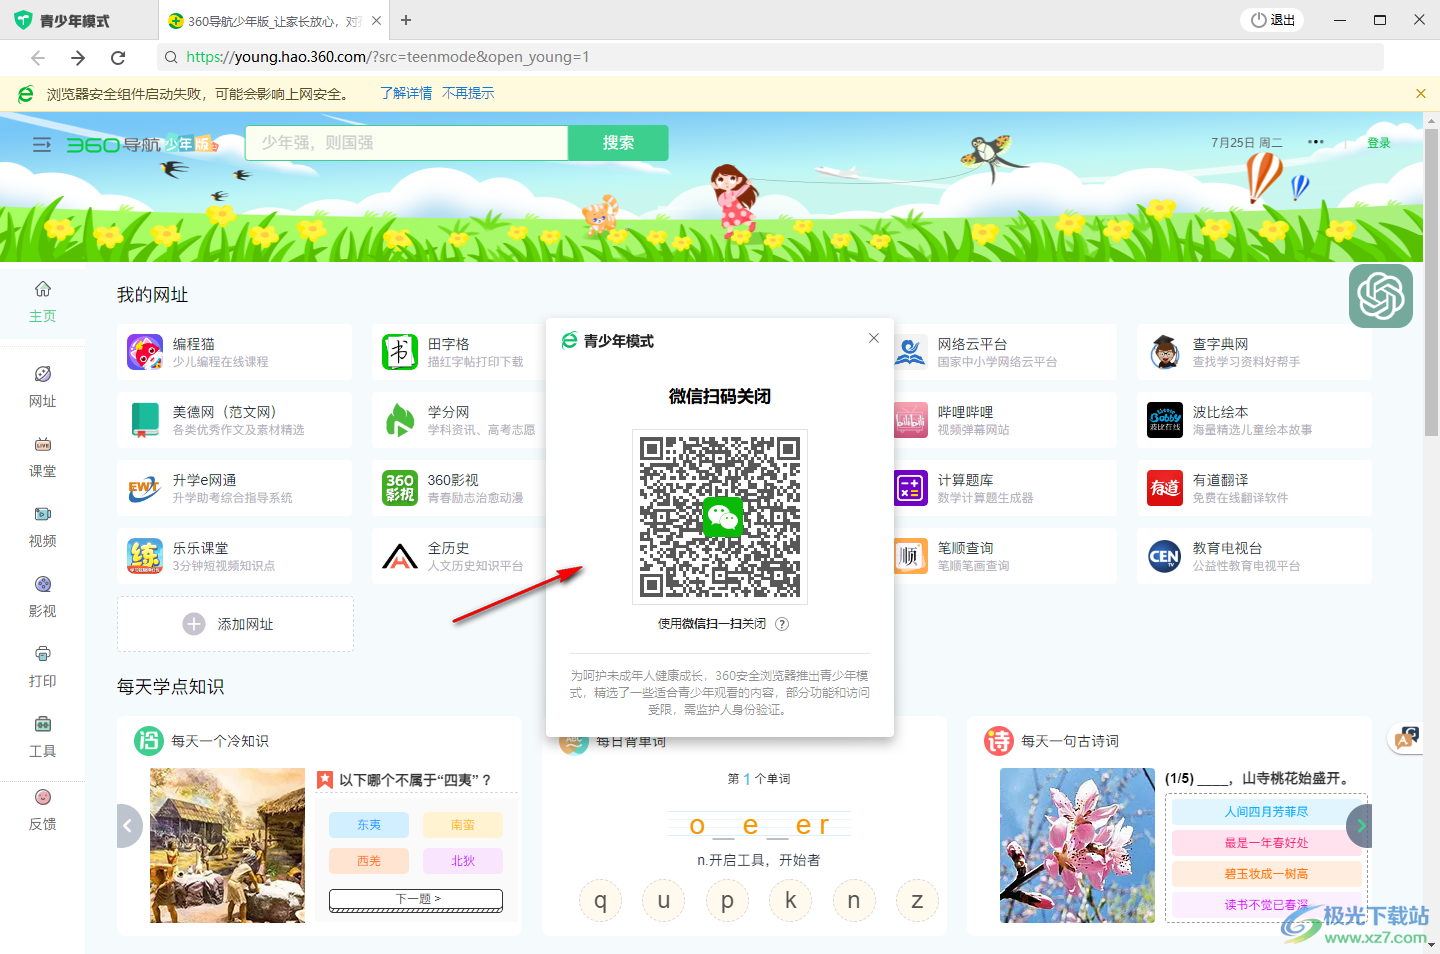The image size is (1440, 954).
Task: Open 升学e网通 icon
Action: (x=145, y=488)
